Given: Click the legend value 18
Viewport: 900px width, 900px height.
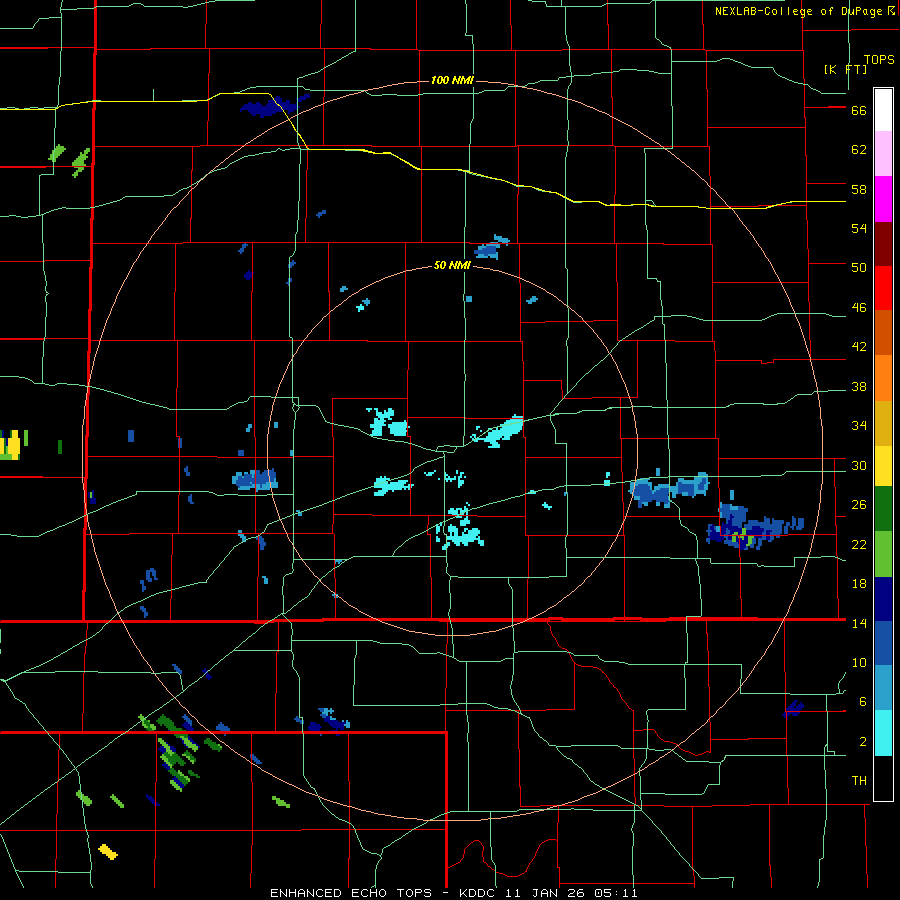Looking at the screenshot, I should coord(859,584).
